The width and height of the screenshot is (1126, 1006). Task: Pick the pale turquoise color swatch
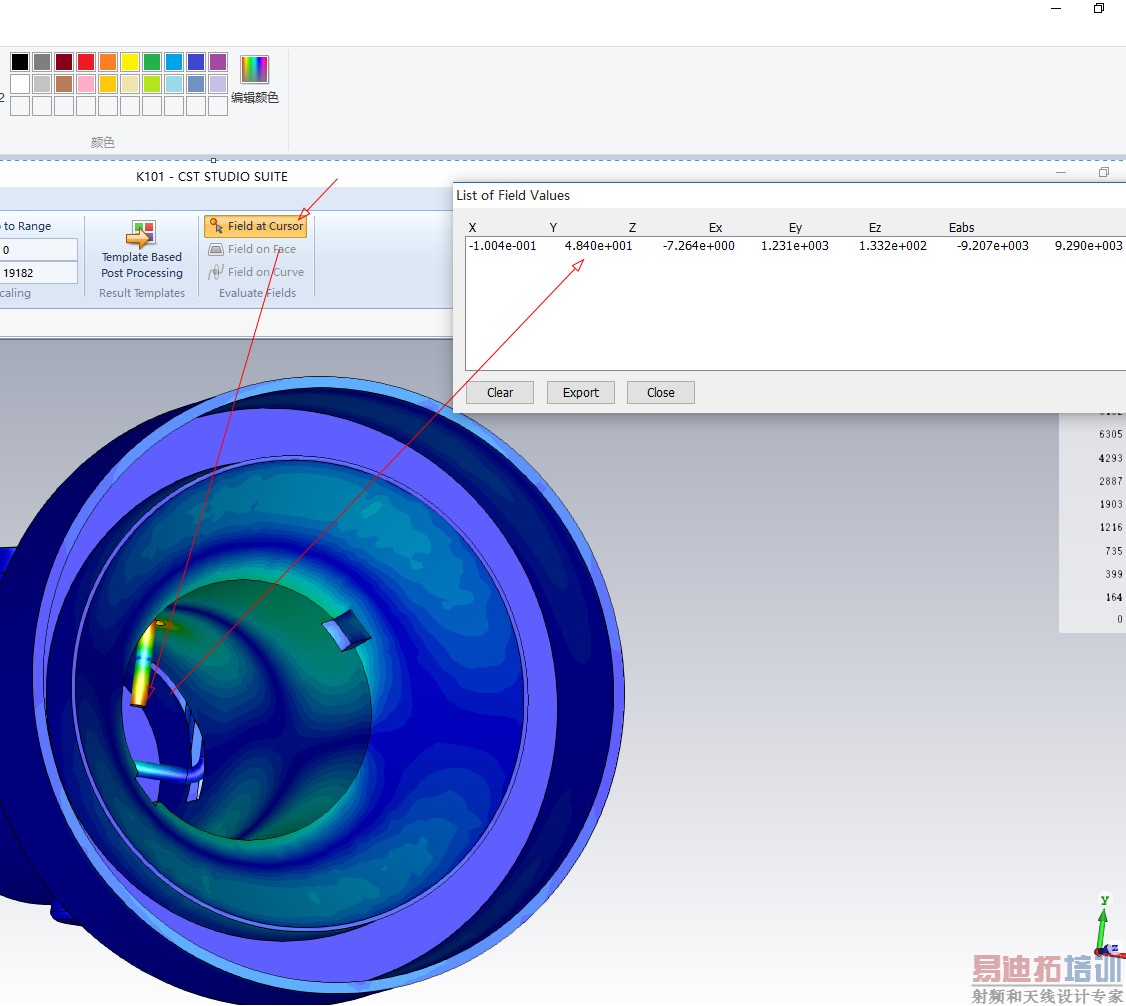pyautogui.click(x=174, y=84)
